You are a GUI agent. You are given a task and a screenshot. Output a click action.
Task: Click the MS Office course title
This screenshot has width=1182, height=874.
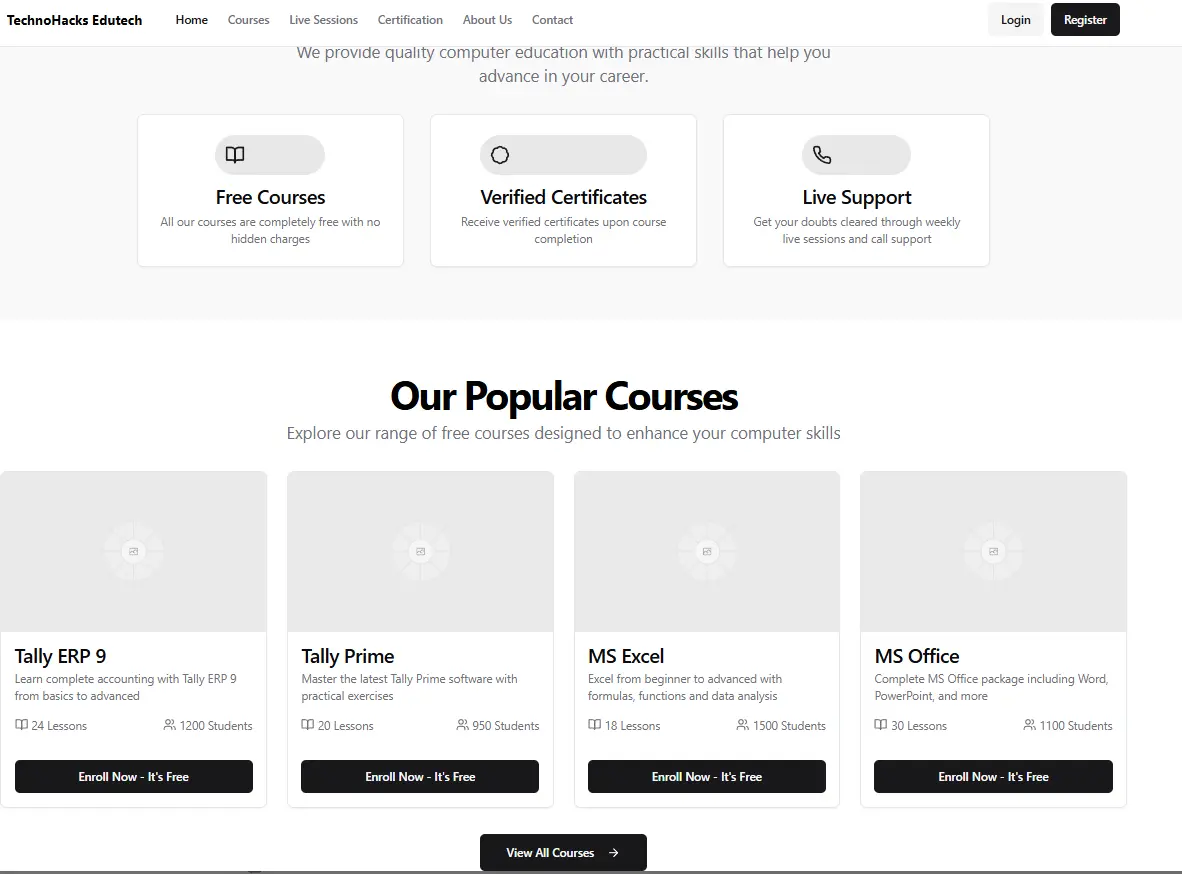(x=917, y=656)
